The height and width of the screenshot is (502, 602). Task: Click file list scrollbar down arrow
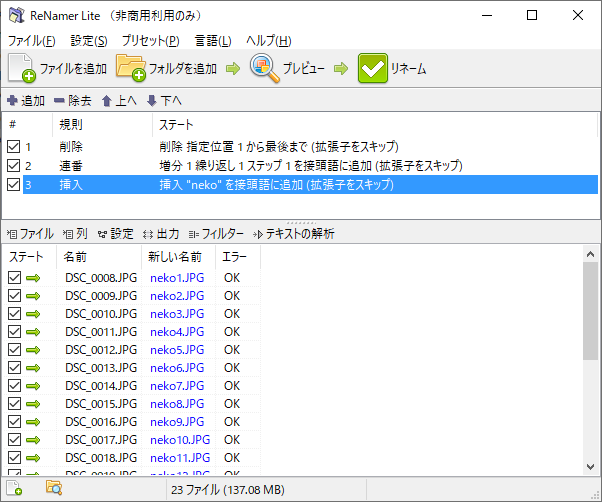tap(590, 467)
